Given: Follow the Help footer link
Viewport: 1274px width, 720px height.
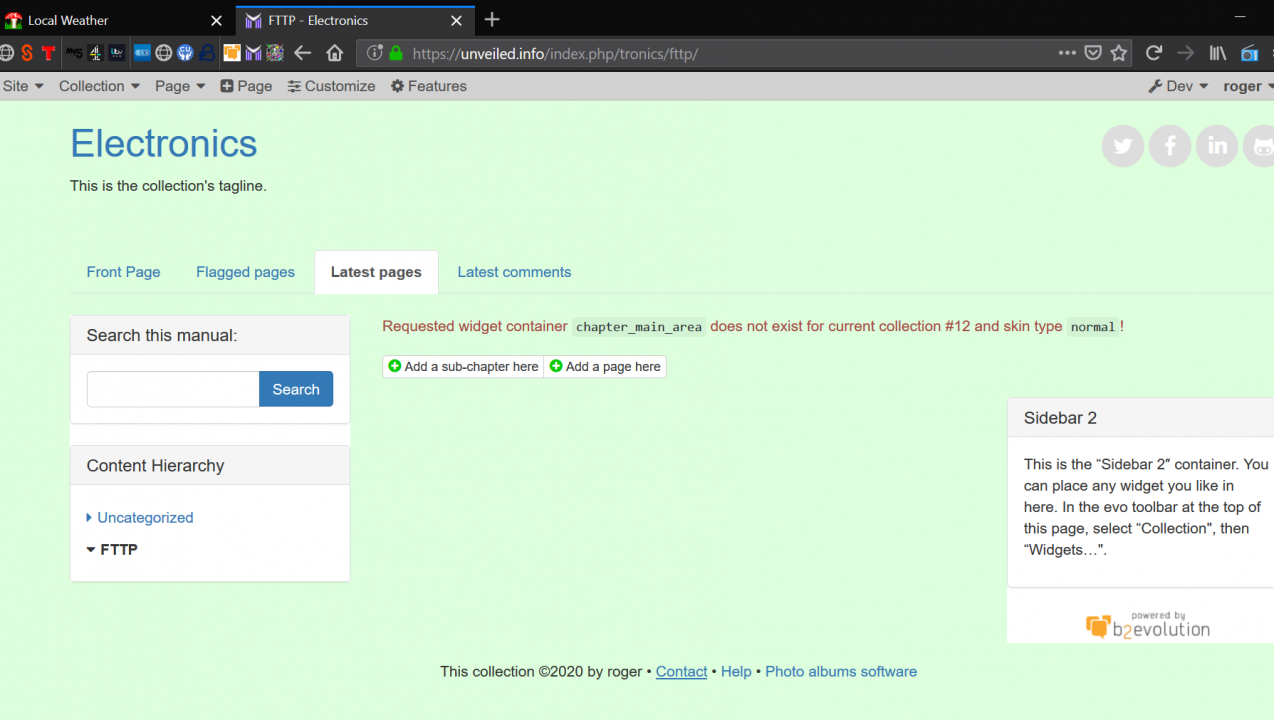Looking at the screenshot, I should [x=736, y=672].
